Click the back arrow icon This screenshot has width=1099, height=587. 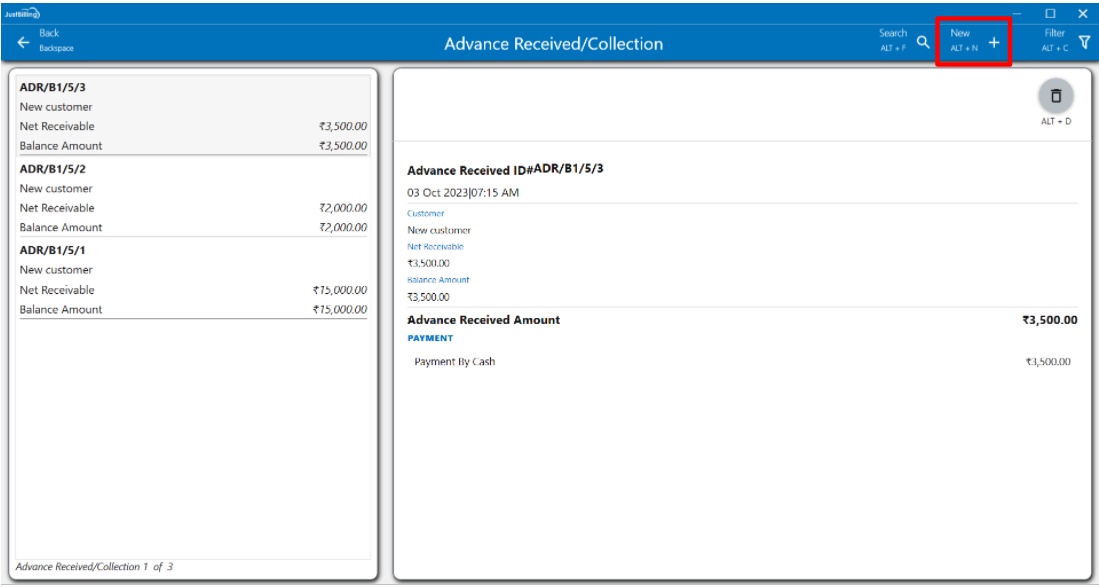click(x=23, y=43)
